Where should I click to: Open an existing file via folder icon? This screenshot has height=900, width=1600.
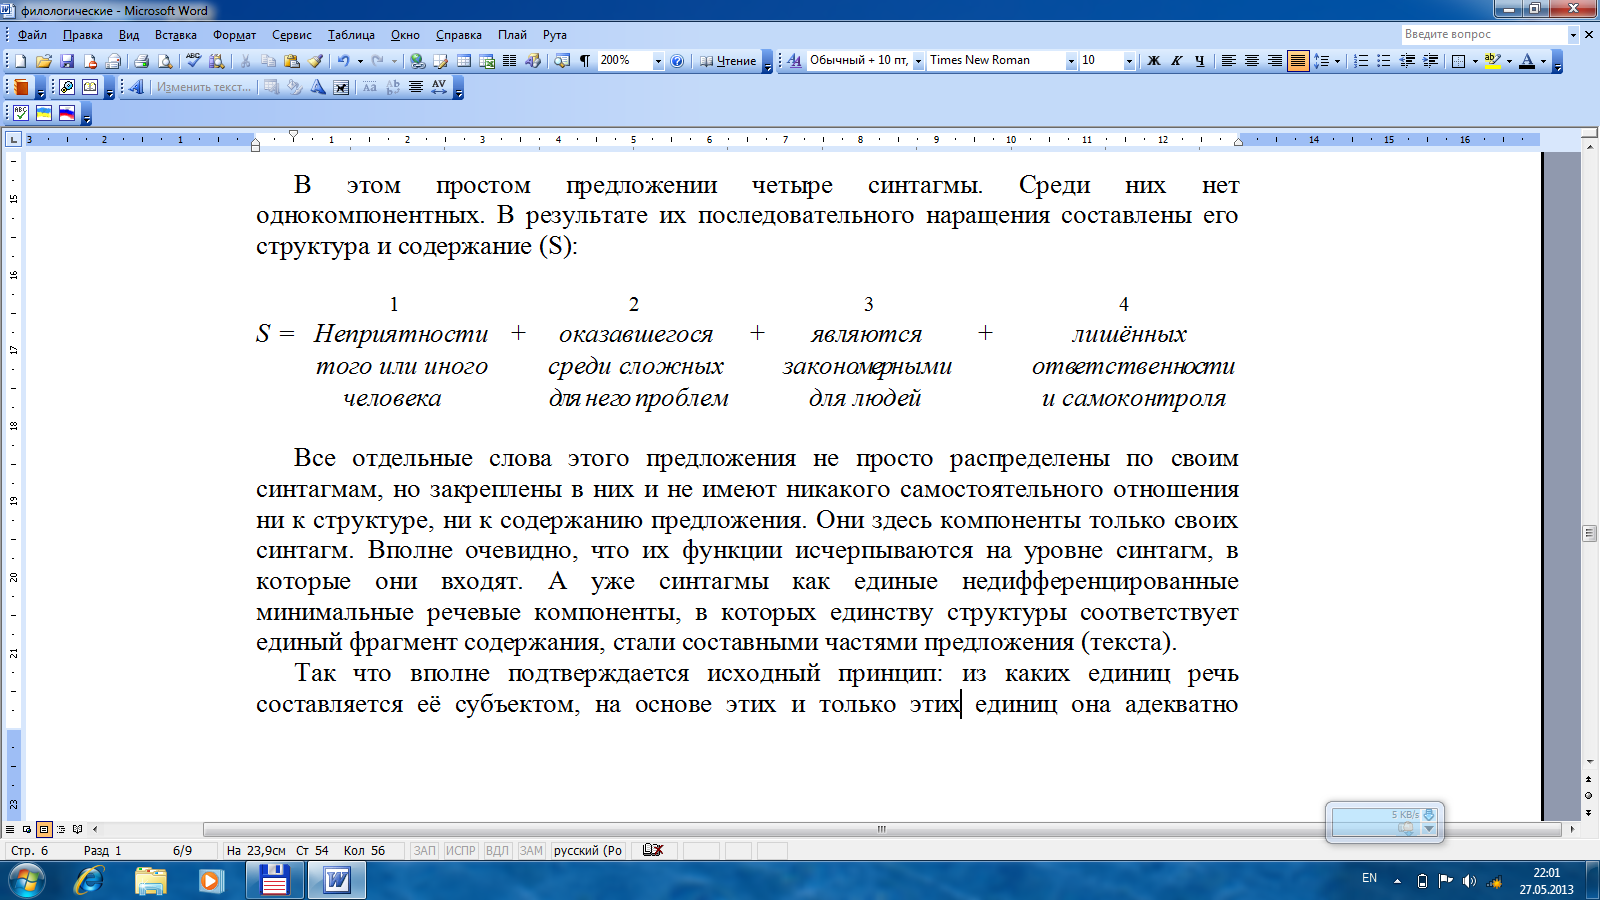43,61
